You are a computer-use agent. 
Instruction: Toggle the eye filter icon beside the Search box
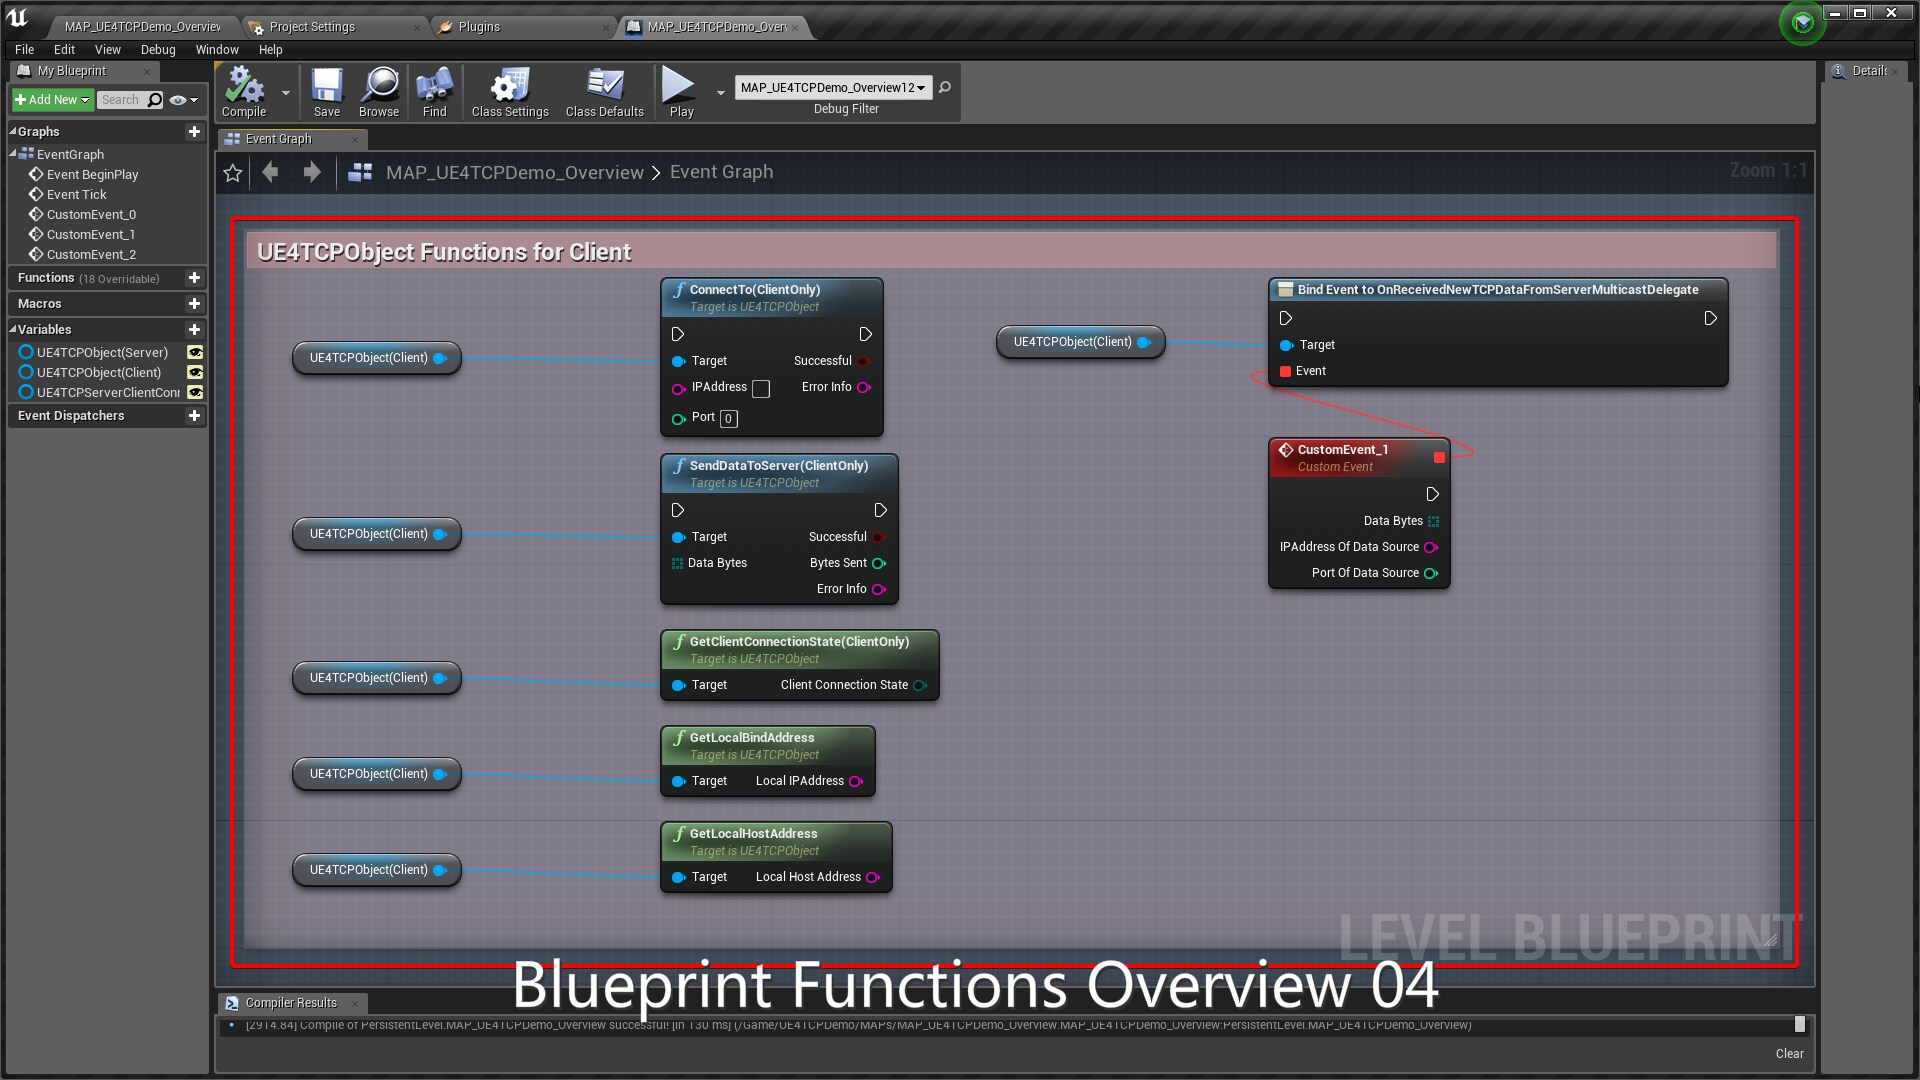coord(176,100)
